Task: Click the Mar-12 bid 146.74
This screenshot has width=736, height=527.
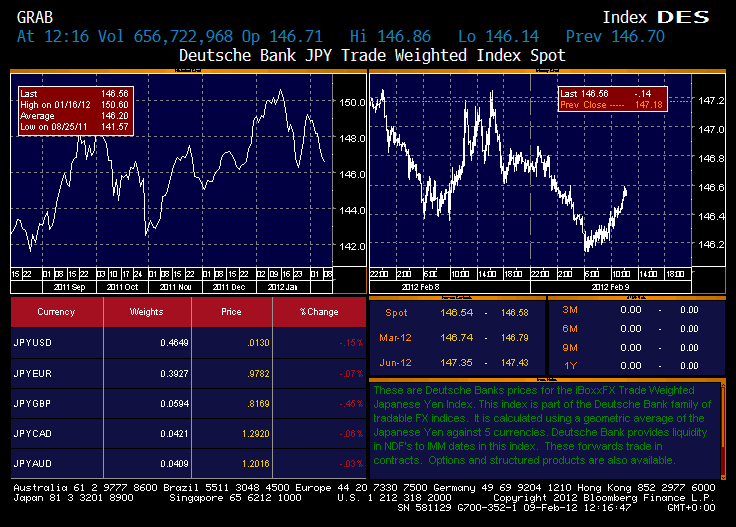Action: 457,338
